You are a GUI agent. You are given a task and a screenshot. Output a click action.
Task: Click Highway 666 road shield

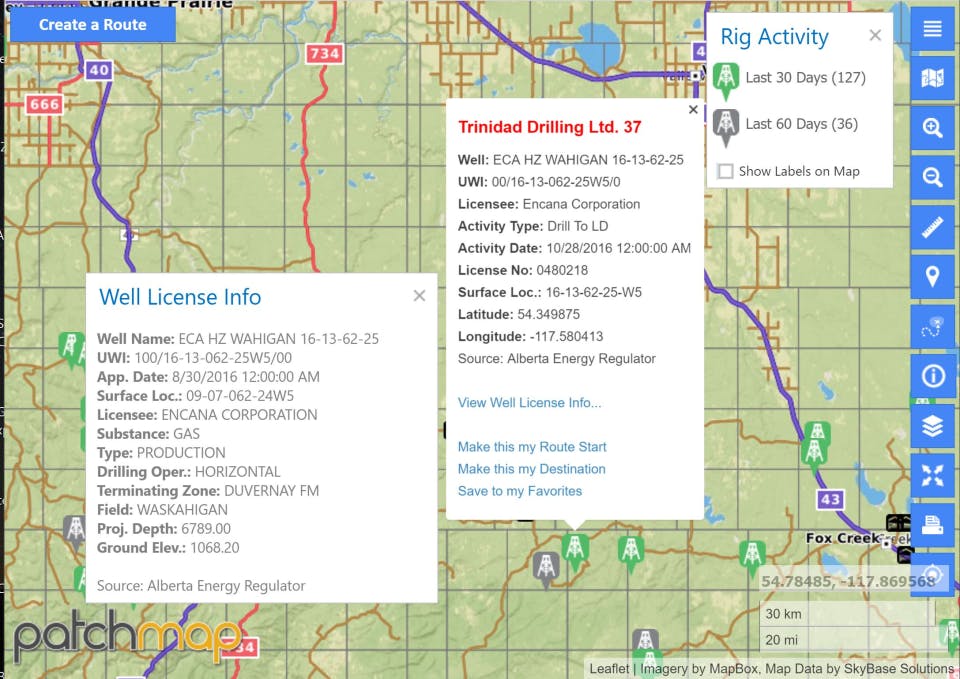click(45, 104)
